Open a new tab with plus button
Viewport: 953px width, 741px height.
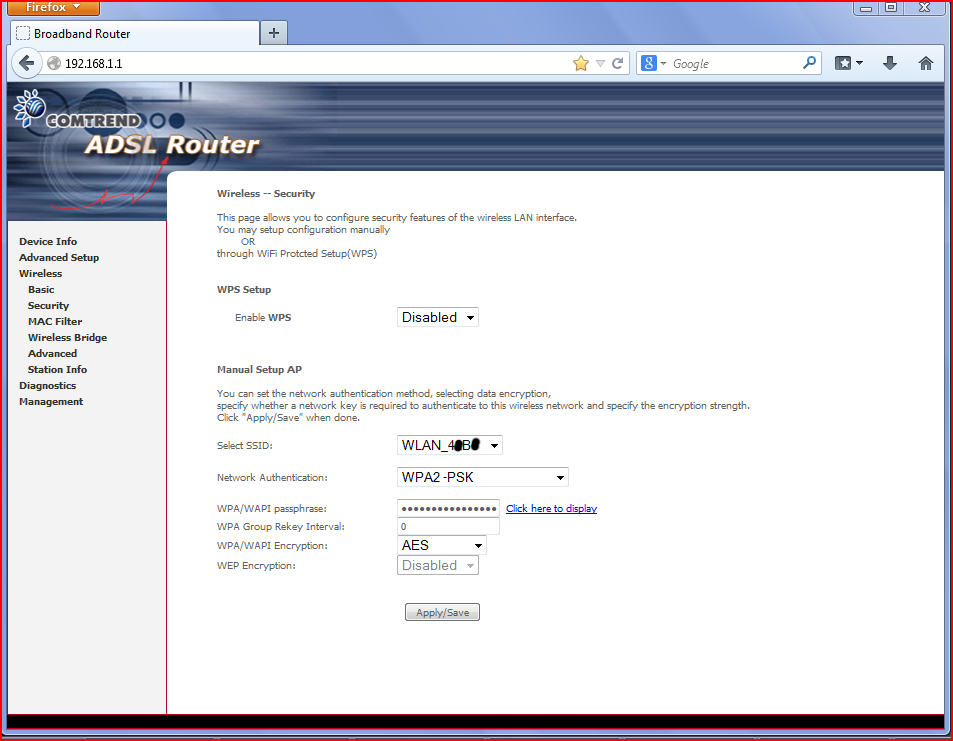pyautogui.click(x=273, y=32)
